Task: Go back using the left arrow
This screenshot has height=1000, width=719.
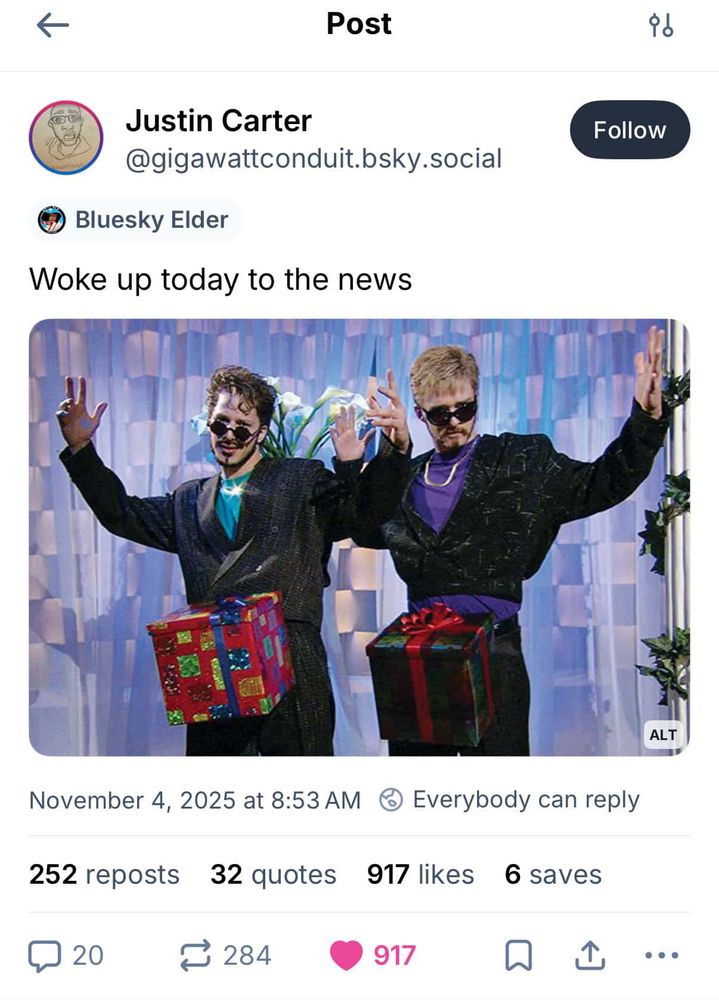Action: coord(52,26)
